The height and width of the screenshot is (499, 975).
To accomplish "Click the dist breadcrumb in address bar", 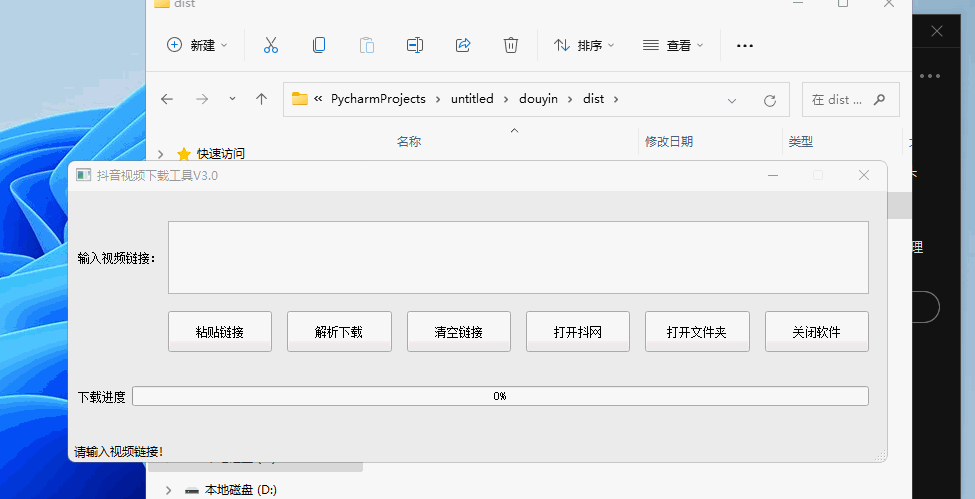I will [593, 99].
